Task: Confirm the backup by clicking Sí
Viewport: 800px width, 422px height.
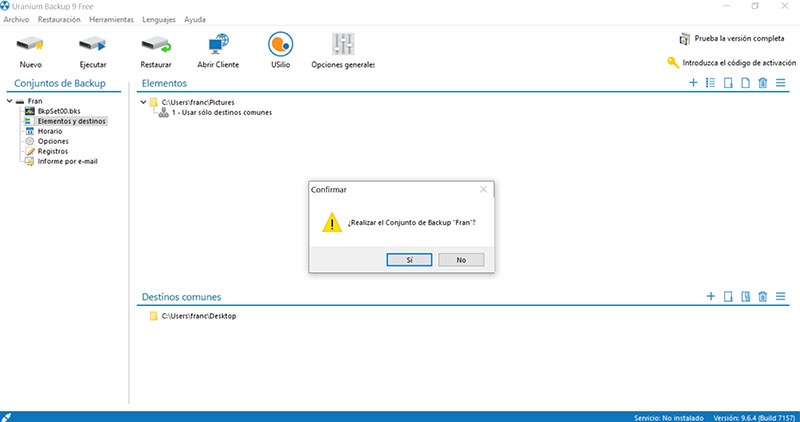Action: point(409,260)
